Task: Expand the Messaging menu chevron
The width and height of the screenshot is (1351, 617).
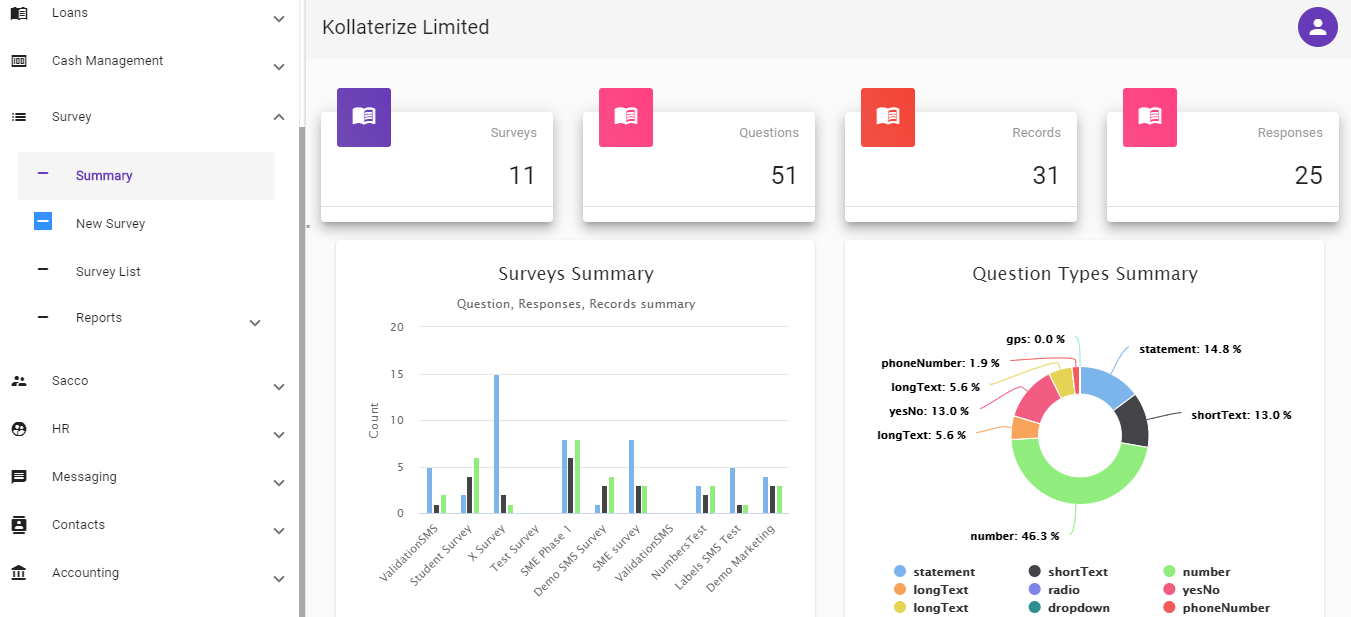Action: [x=279, y=483]
